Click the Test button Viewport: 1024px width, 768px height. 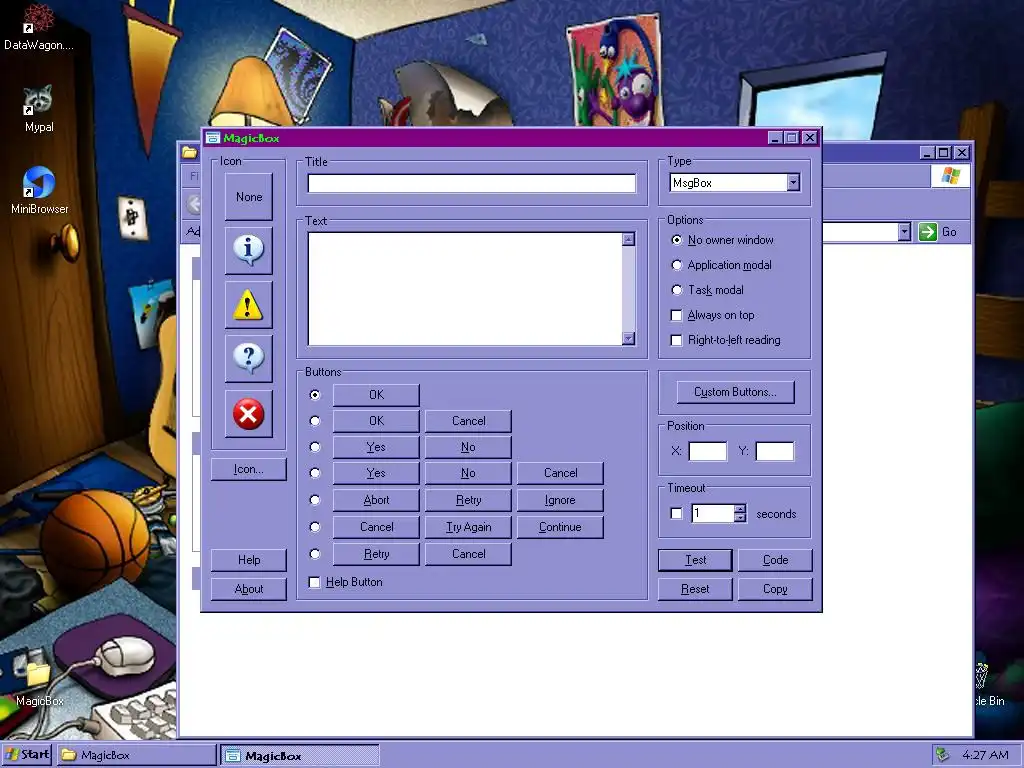(x=696, y=560)
